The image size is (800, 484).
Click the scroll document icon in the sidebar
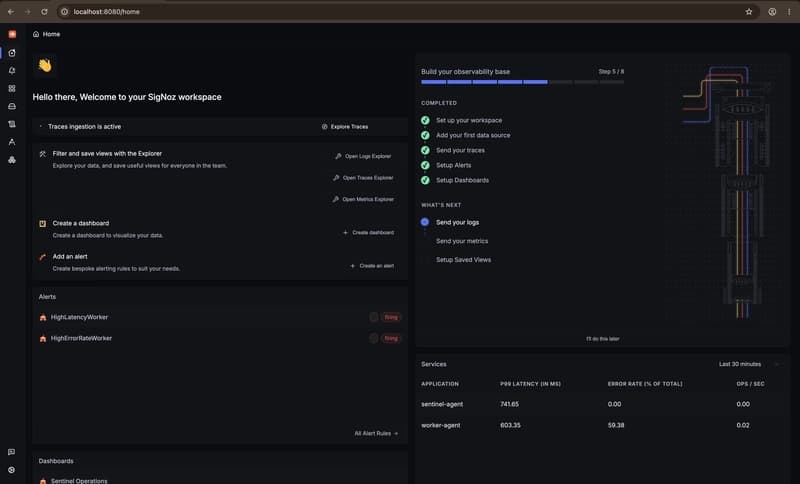point(12,124)
